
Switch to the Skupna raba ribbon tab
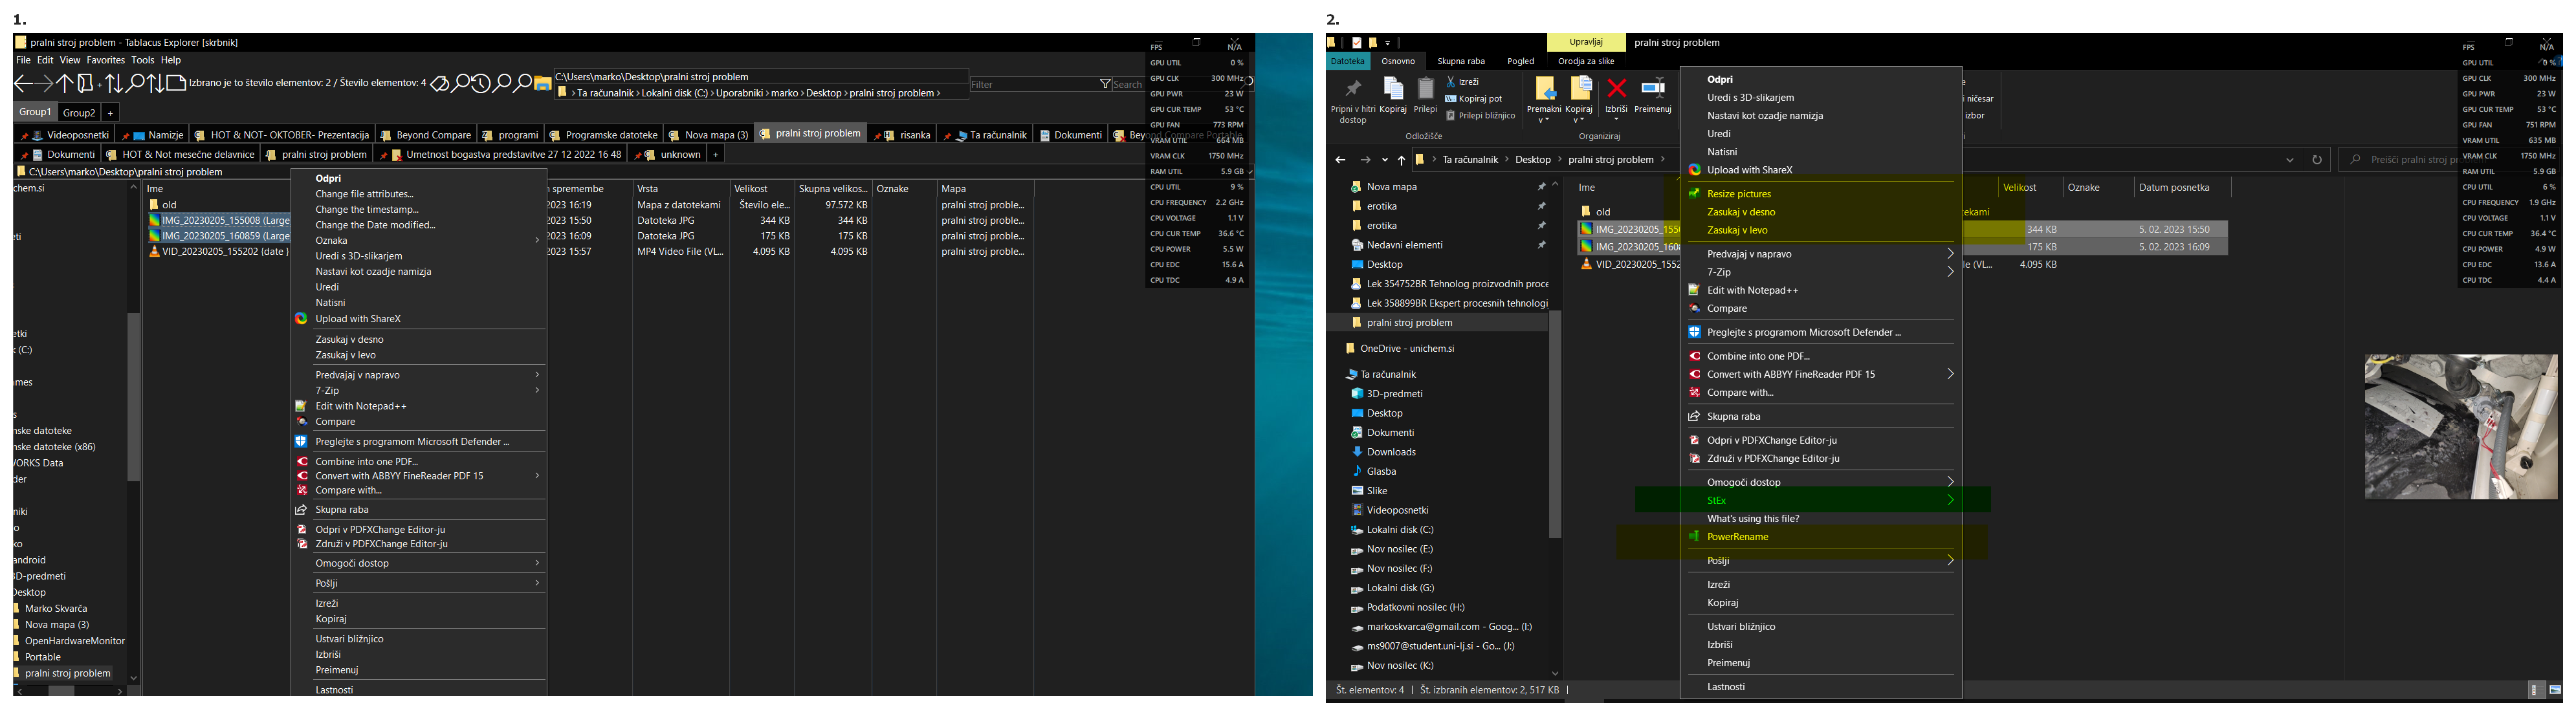click(x=1461, y=61)
